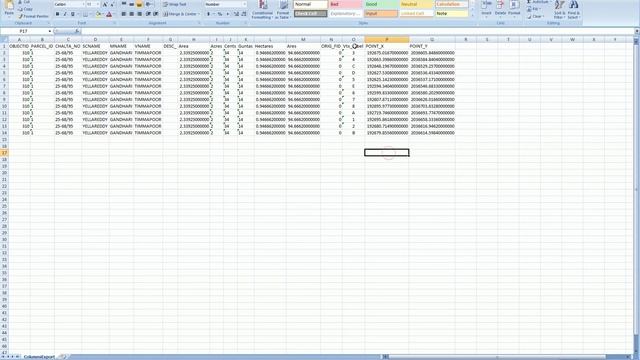Open Format as Table gallery
This screenshot has width=640, height=360.
(x=283, y=10)
